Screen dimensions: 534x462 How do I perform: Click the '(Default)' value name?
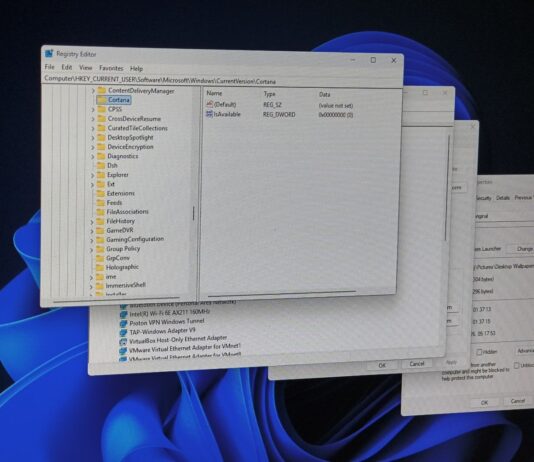225,104
